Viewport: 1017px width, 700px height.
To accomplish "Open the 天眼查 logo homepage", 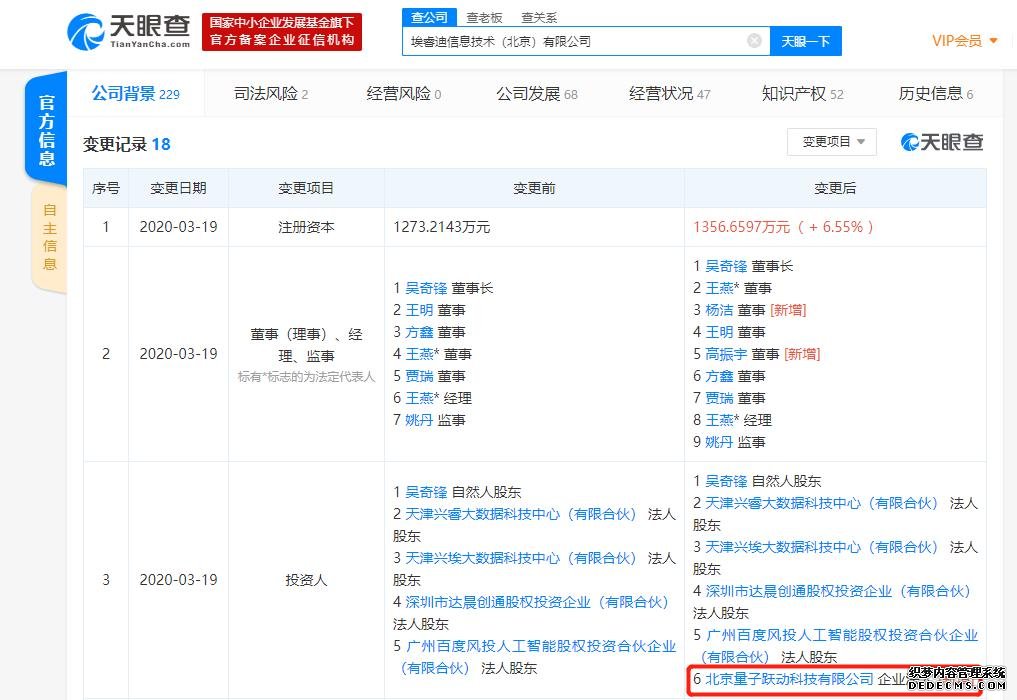I will coord(129,31).
